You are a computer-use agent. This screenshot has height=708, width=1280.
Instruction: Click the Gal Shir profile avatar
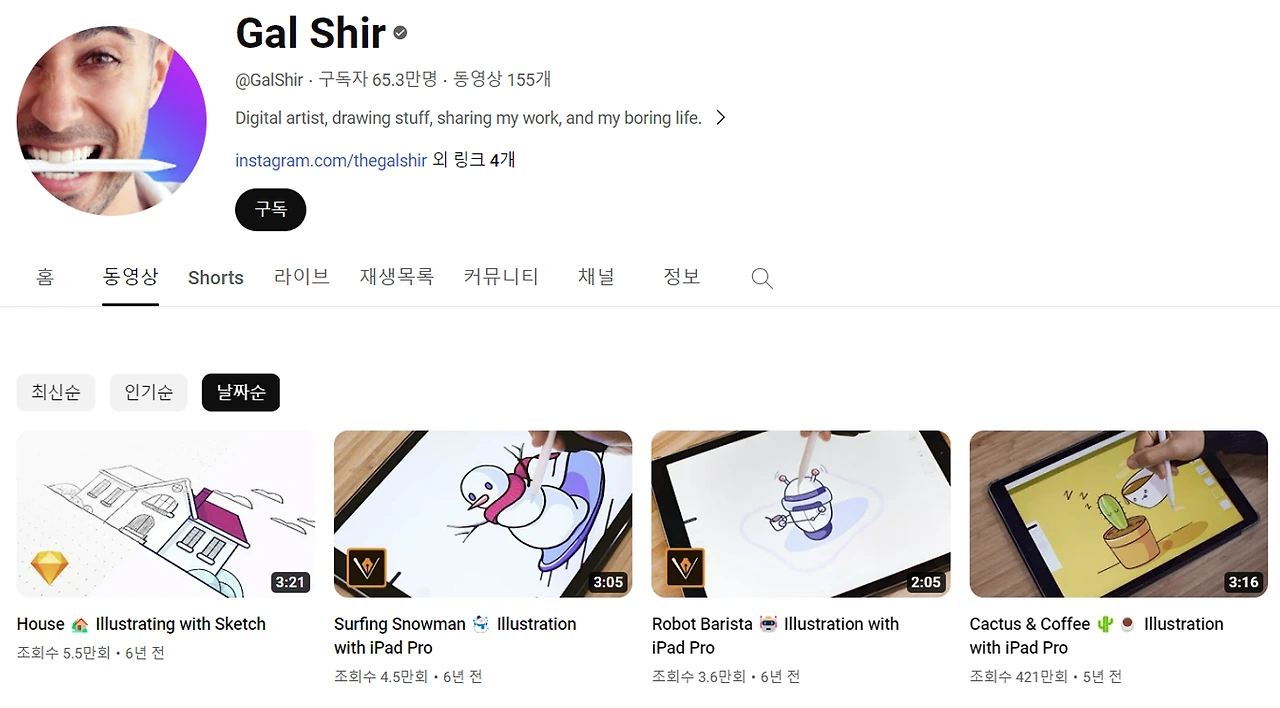coord(111,120)
